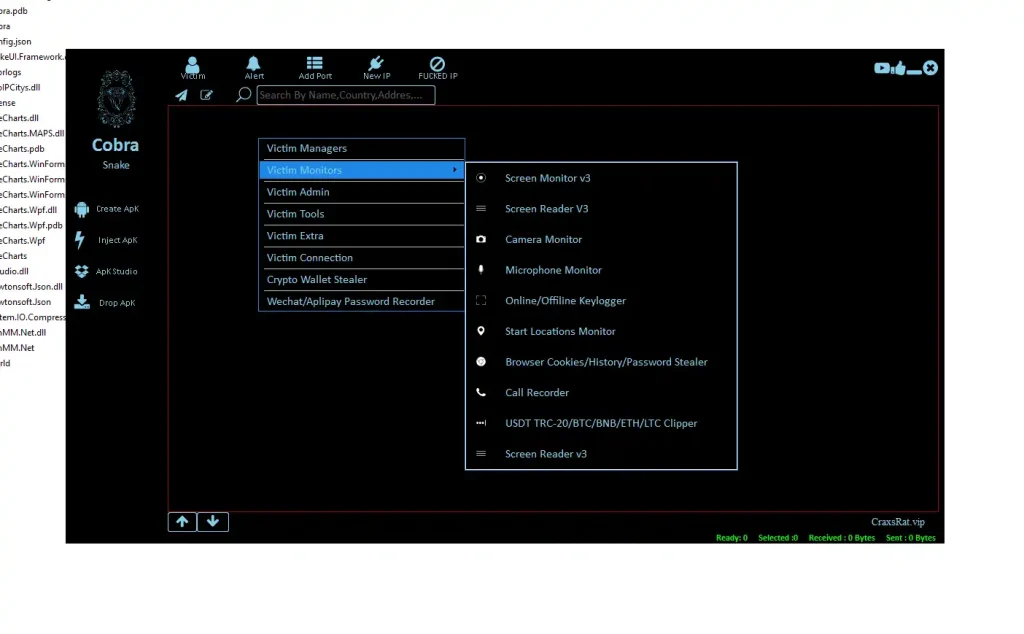The width and height of the screenshot is (1024, 634).
Task: Click the thumbs-up icon at top right
Action: (x=897, y=68)
